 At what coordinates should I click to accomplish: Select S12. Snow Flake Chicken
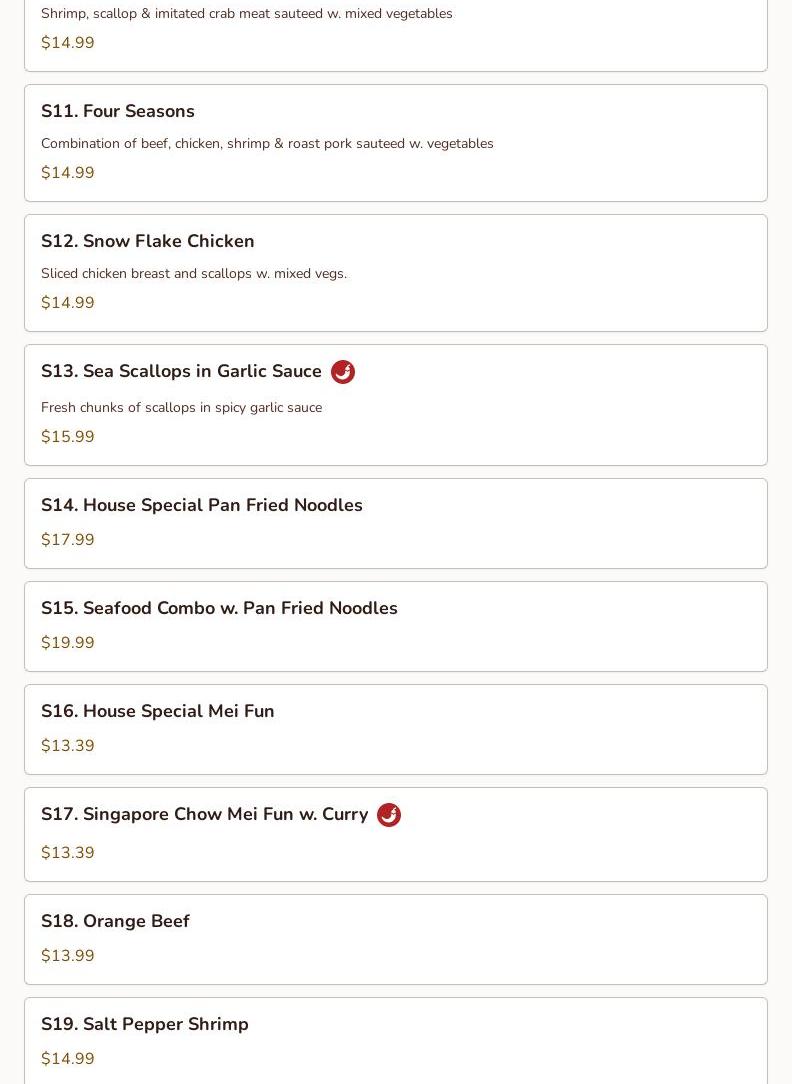pos(148,241)
